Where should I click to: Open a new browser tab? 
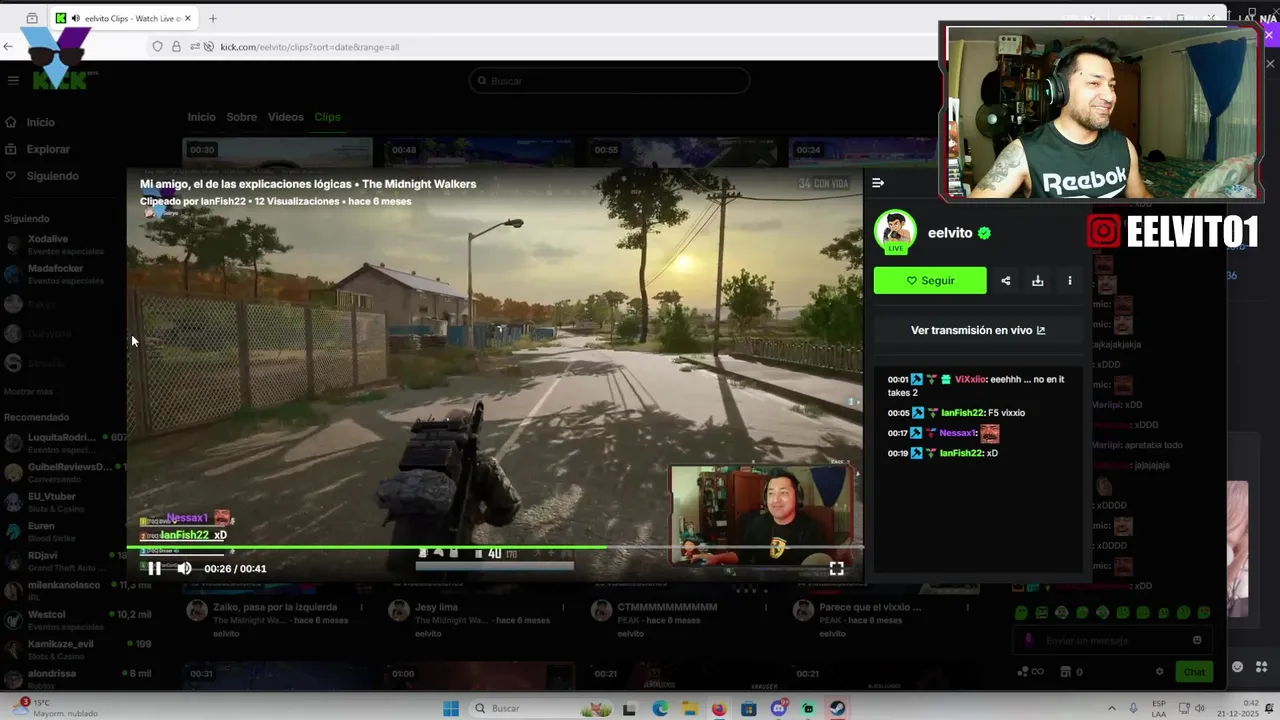point(212,18)
